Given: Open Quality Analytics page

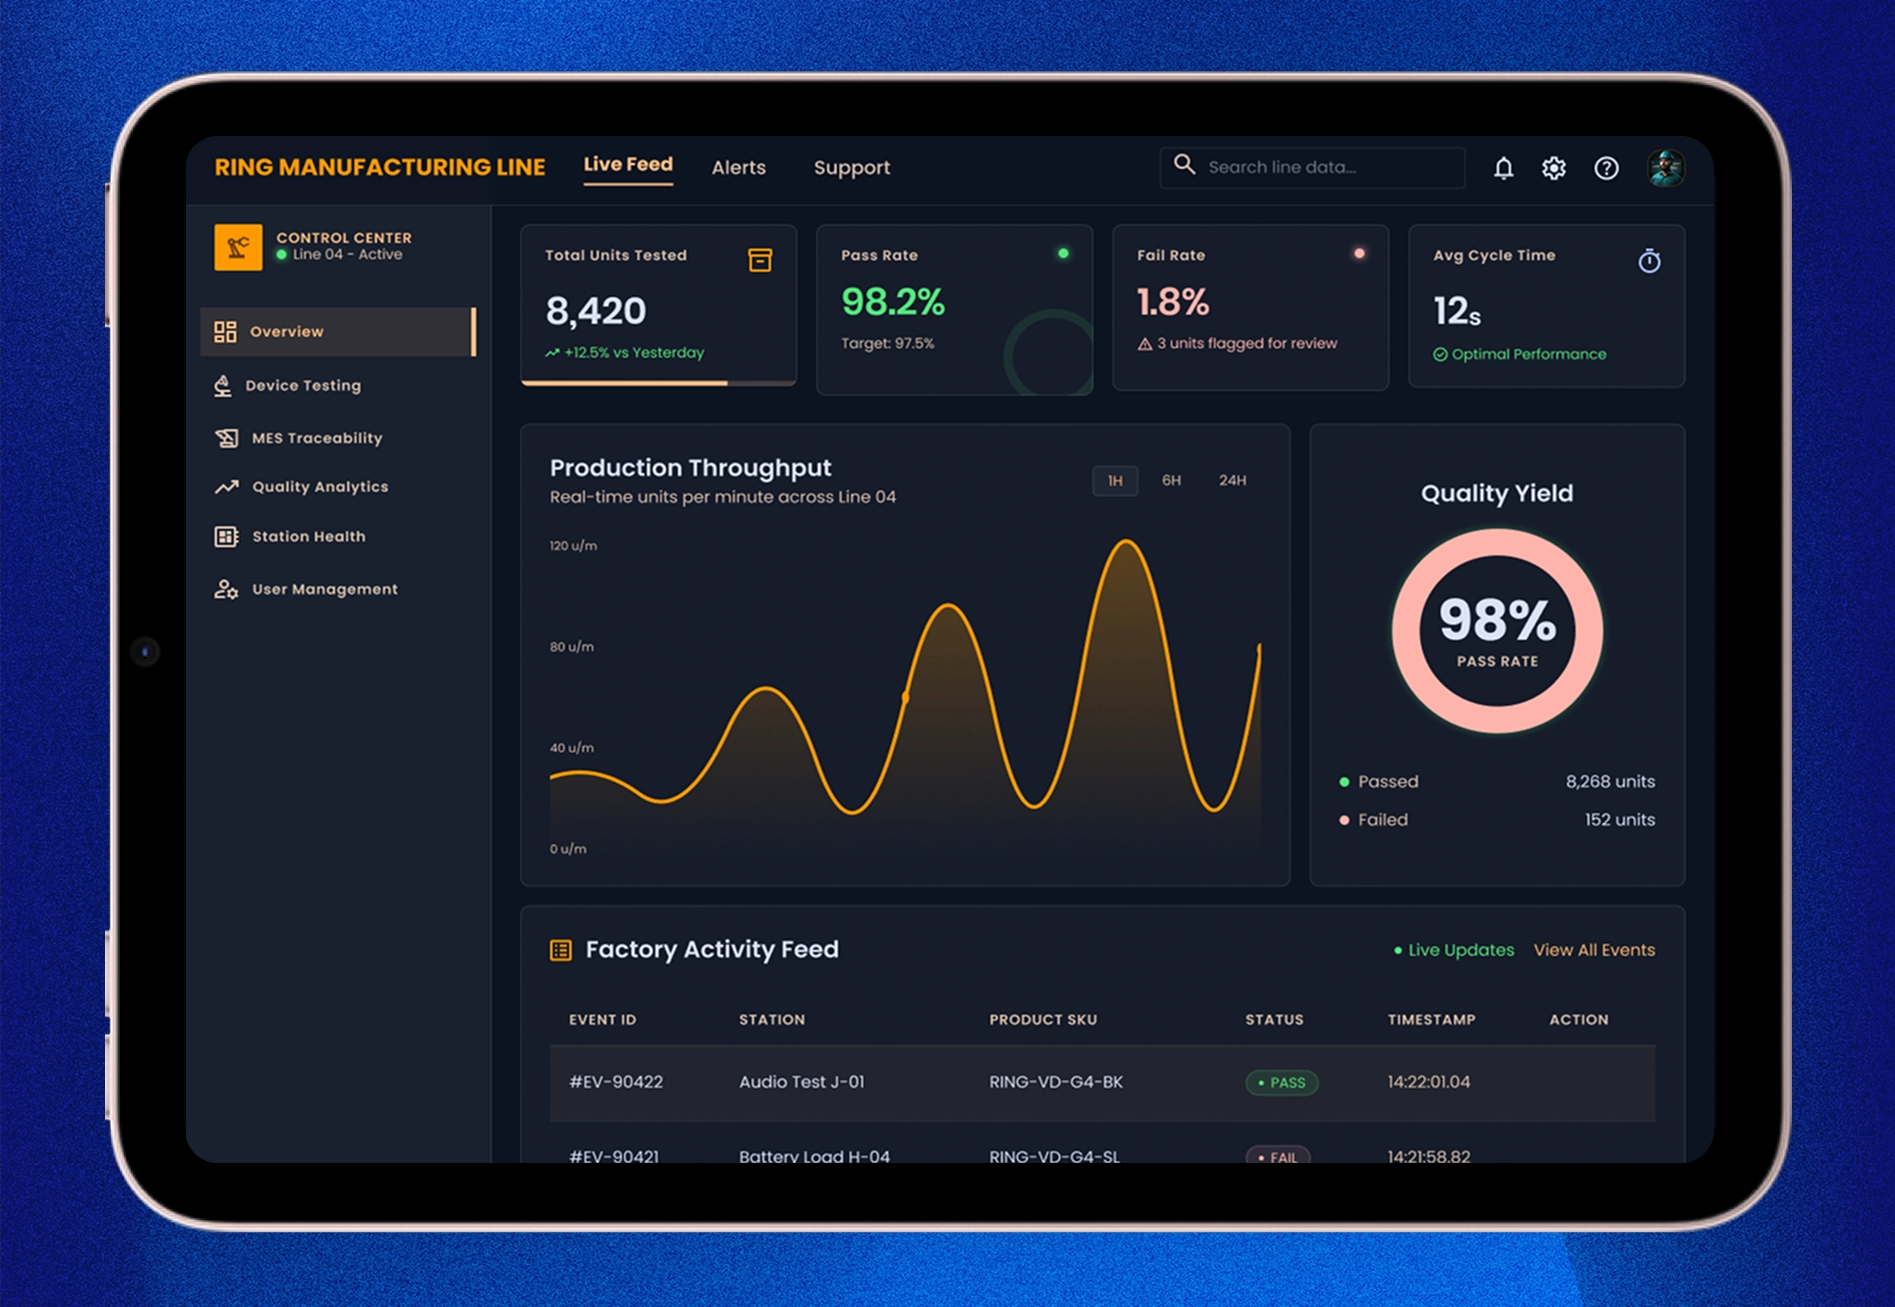Looking at the screenshot, I should pyautogui.click(x=320, y=487).
